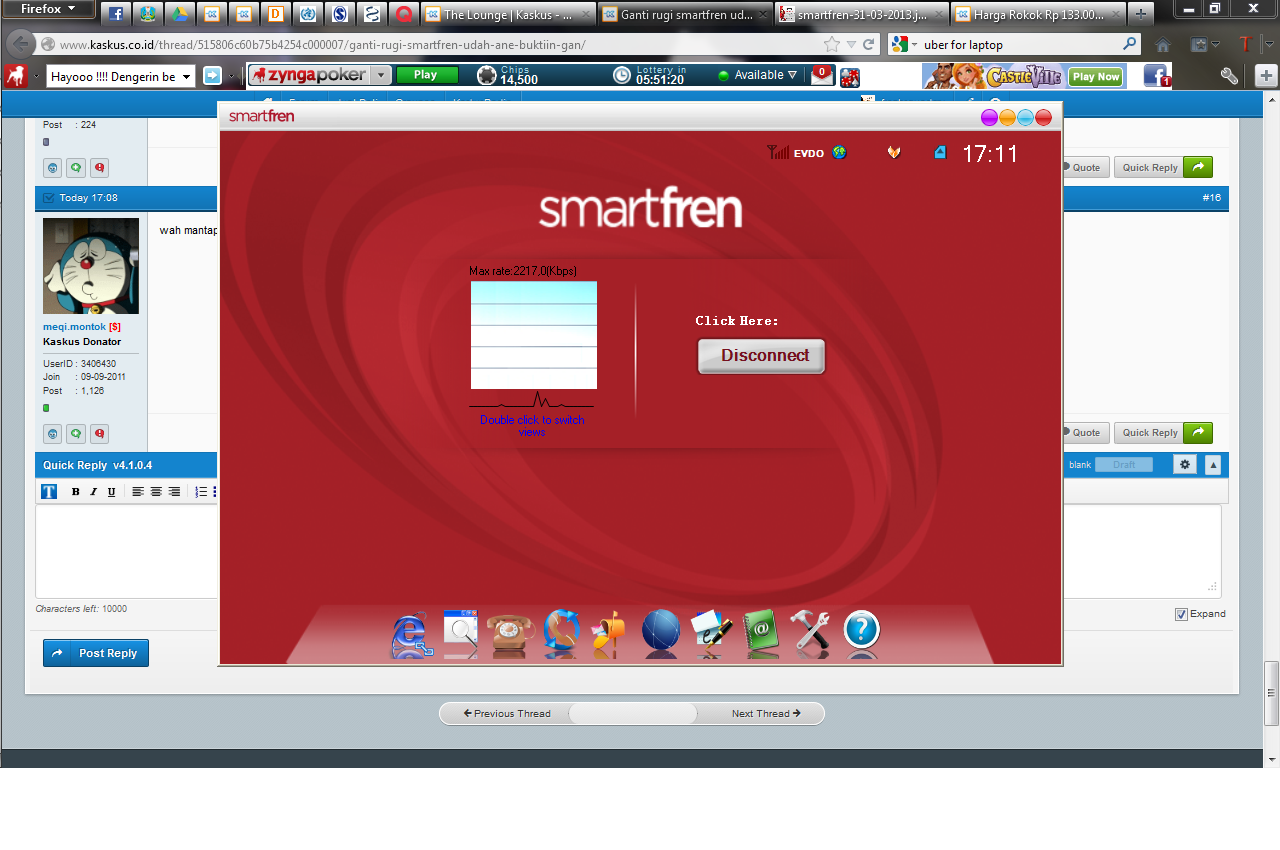Click the blue arrow go button in Zynga toolbar
This screenshot has height=850, width=1280.
213,76
